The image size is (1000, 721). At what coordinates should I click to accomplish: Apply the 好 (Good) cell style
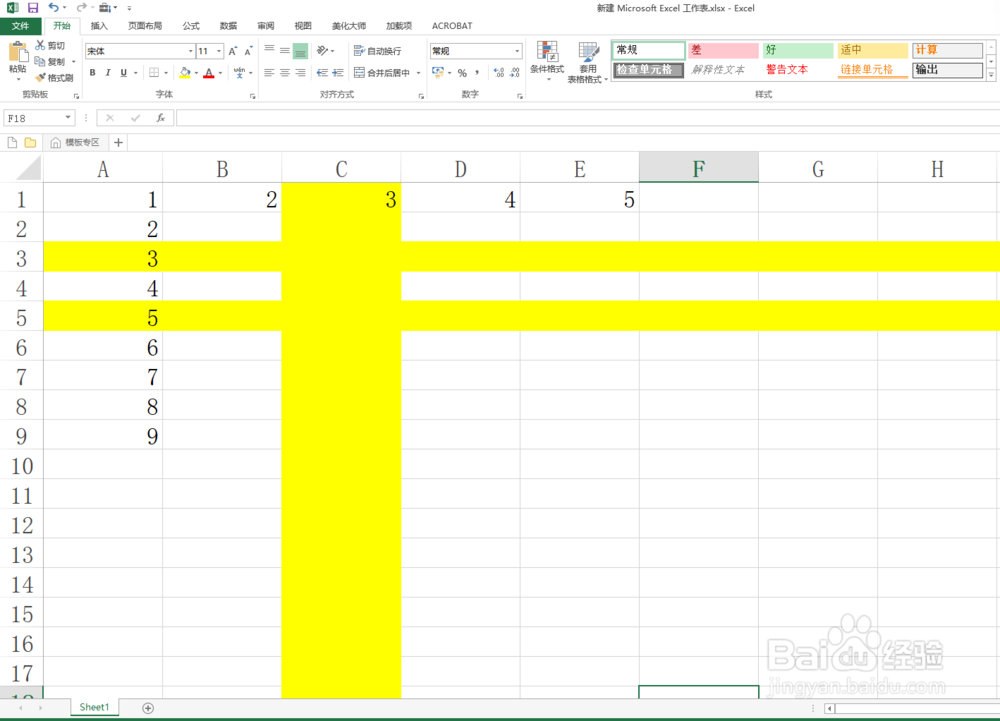pos(798,50)
